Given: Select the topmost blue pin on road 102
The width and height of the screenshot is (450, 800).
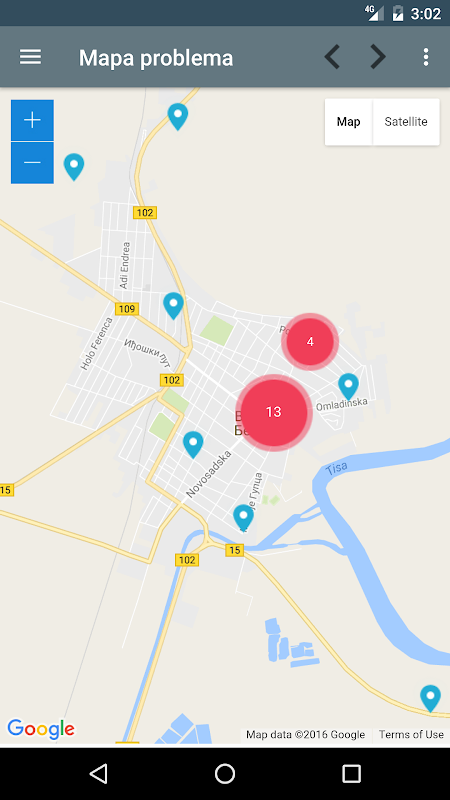Looking at the screenshot, I should 178,116.
